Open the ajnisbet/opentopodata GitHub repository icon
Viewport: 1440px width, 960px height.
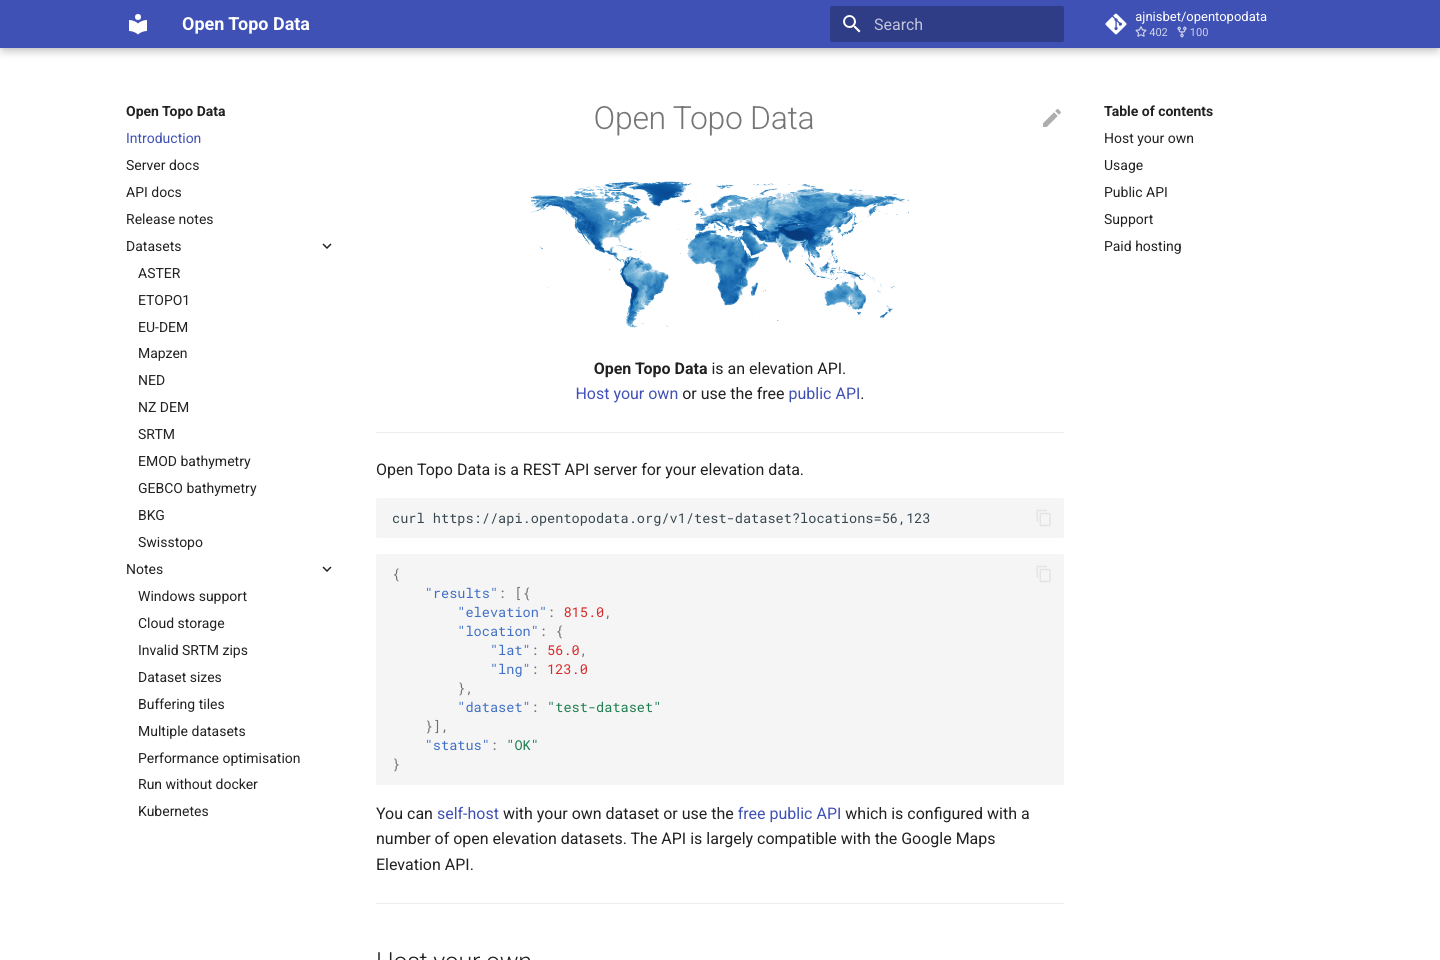pyautogui.click(x=1115, y=23)
